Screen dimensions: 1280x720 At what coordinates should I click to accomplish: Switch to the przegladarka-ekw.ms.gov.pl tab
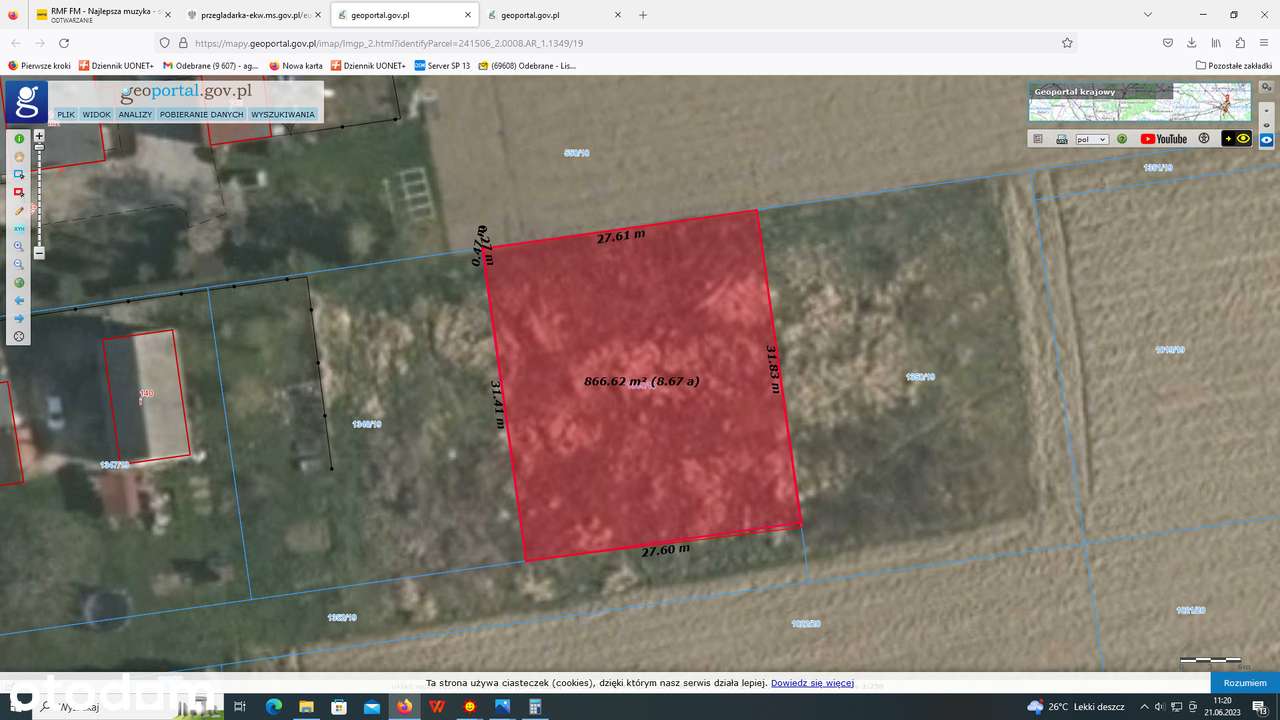pos(254,15)
